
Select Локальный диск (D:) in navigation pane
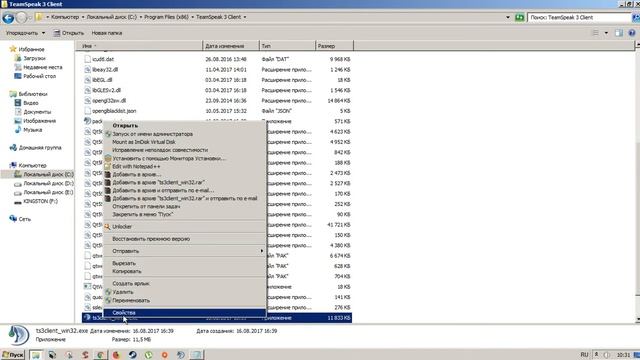pyautogui.click(x=48, y=183)
